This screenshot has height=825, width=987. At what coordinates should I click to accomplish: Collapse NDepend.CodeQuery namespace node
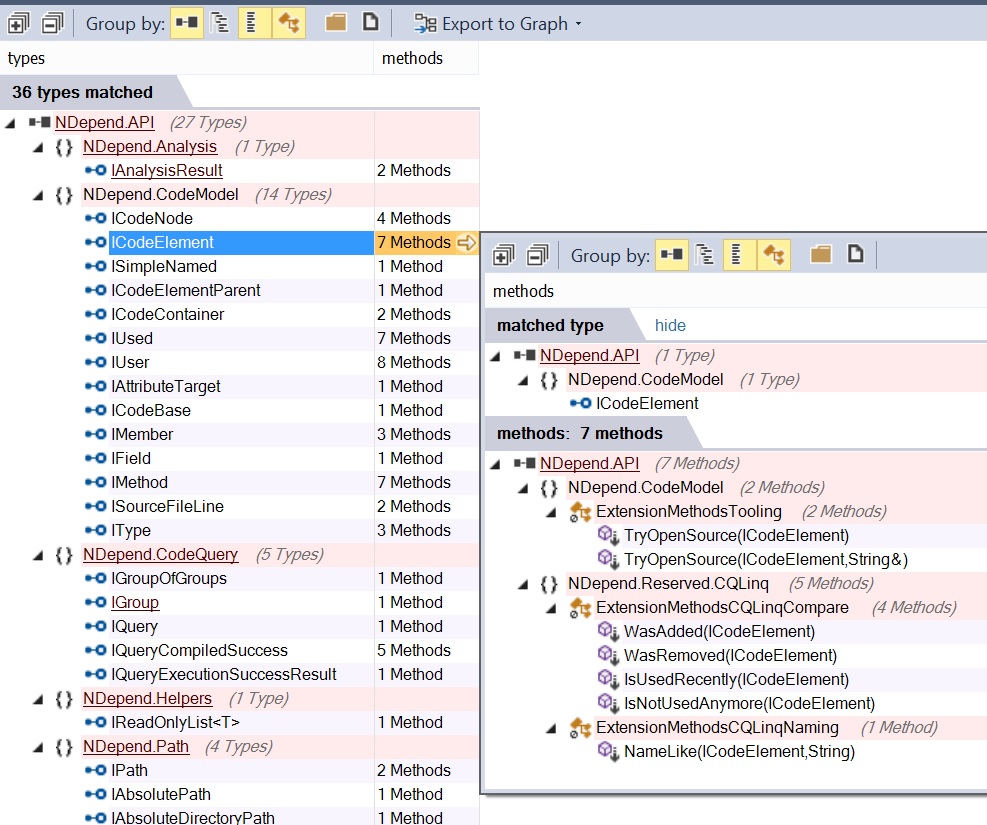coord(38,555)
